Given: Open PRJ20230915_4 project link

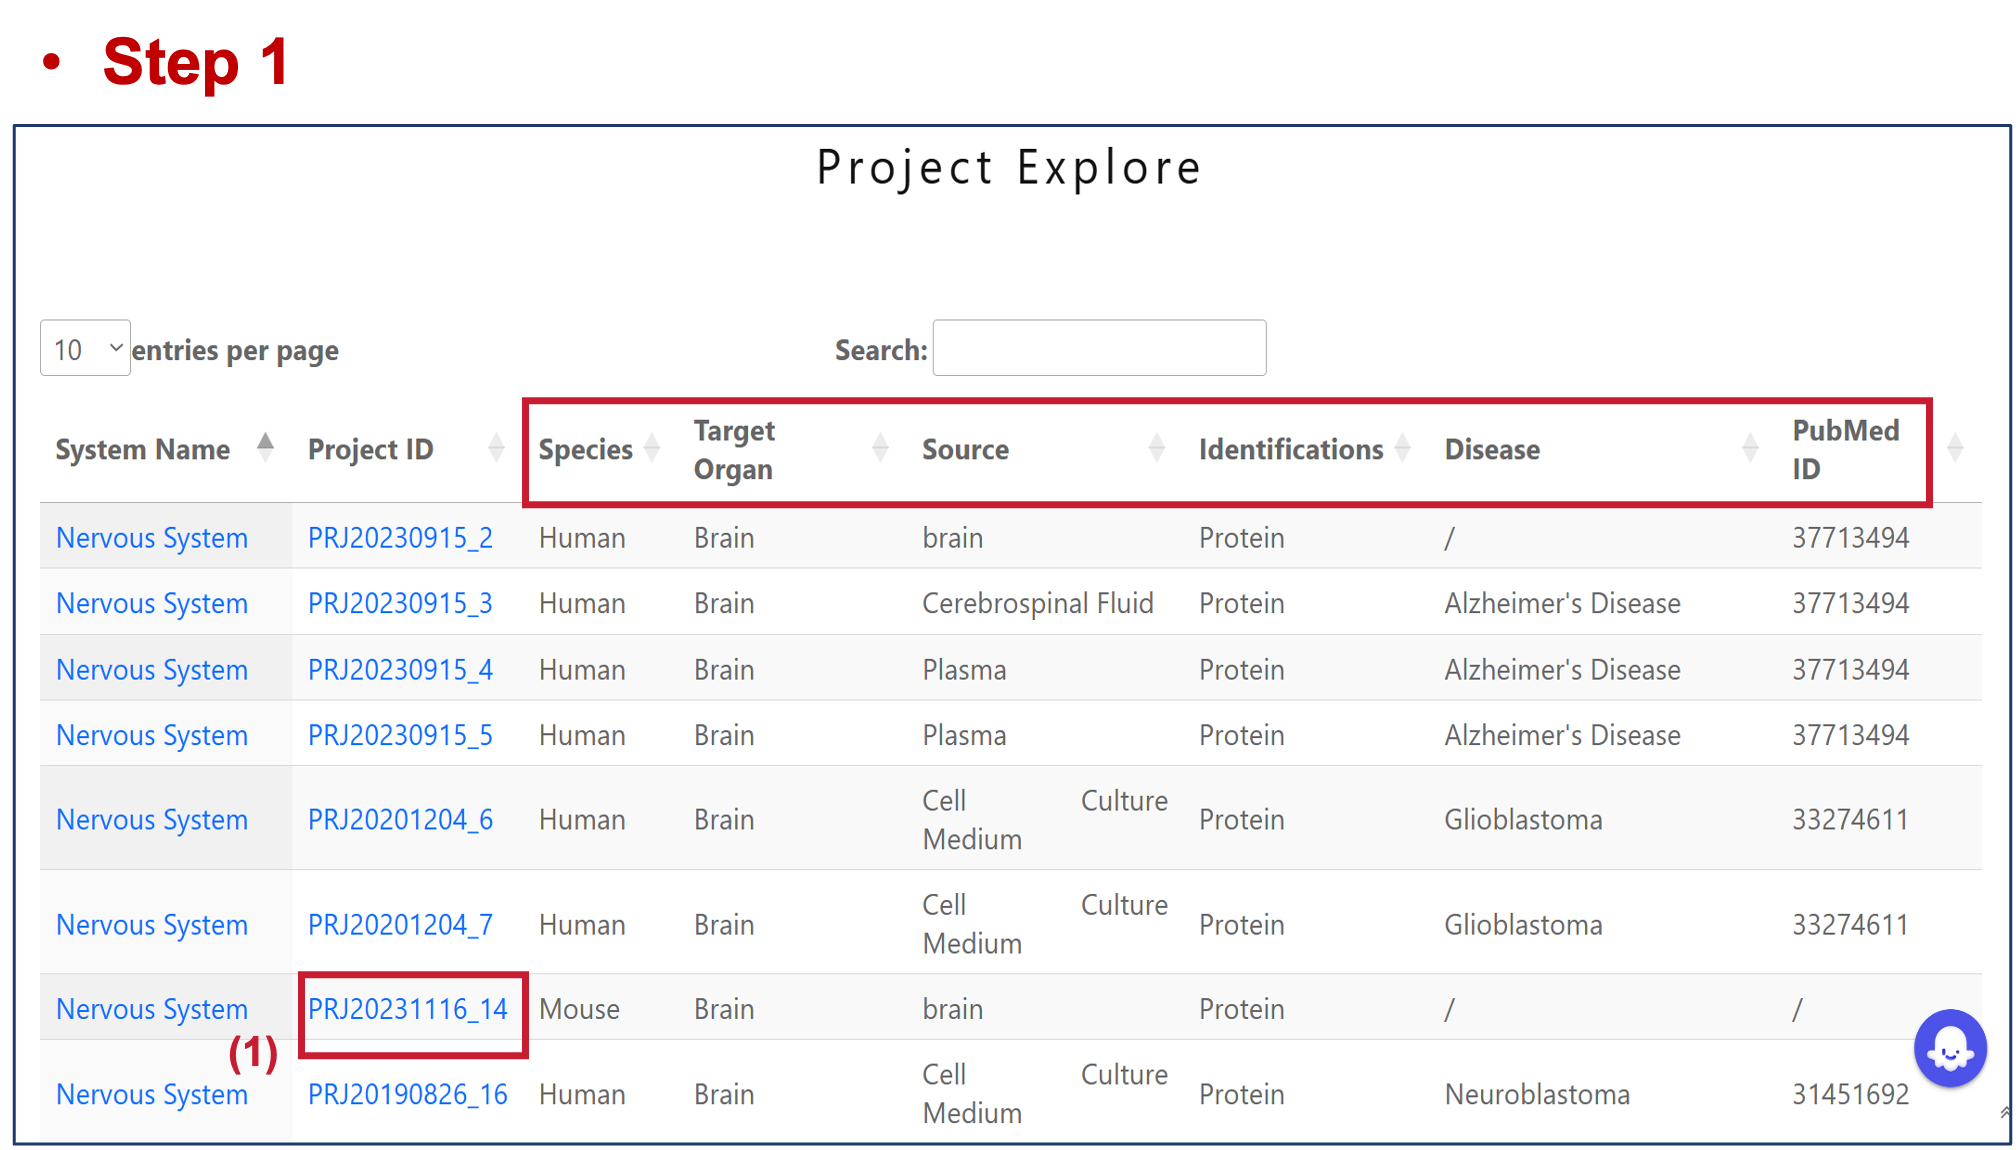Looking at the screenshot, I should coord(400,670).
